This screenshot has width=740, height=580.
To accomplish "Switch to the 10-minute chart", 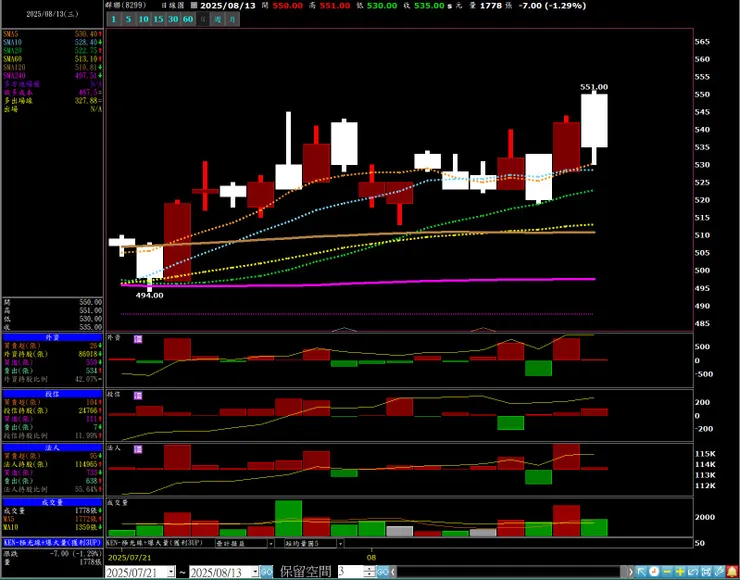I will click(x=143, y=19).
